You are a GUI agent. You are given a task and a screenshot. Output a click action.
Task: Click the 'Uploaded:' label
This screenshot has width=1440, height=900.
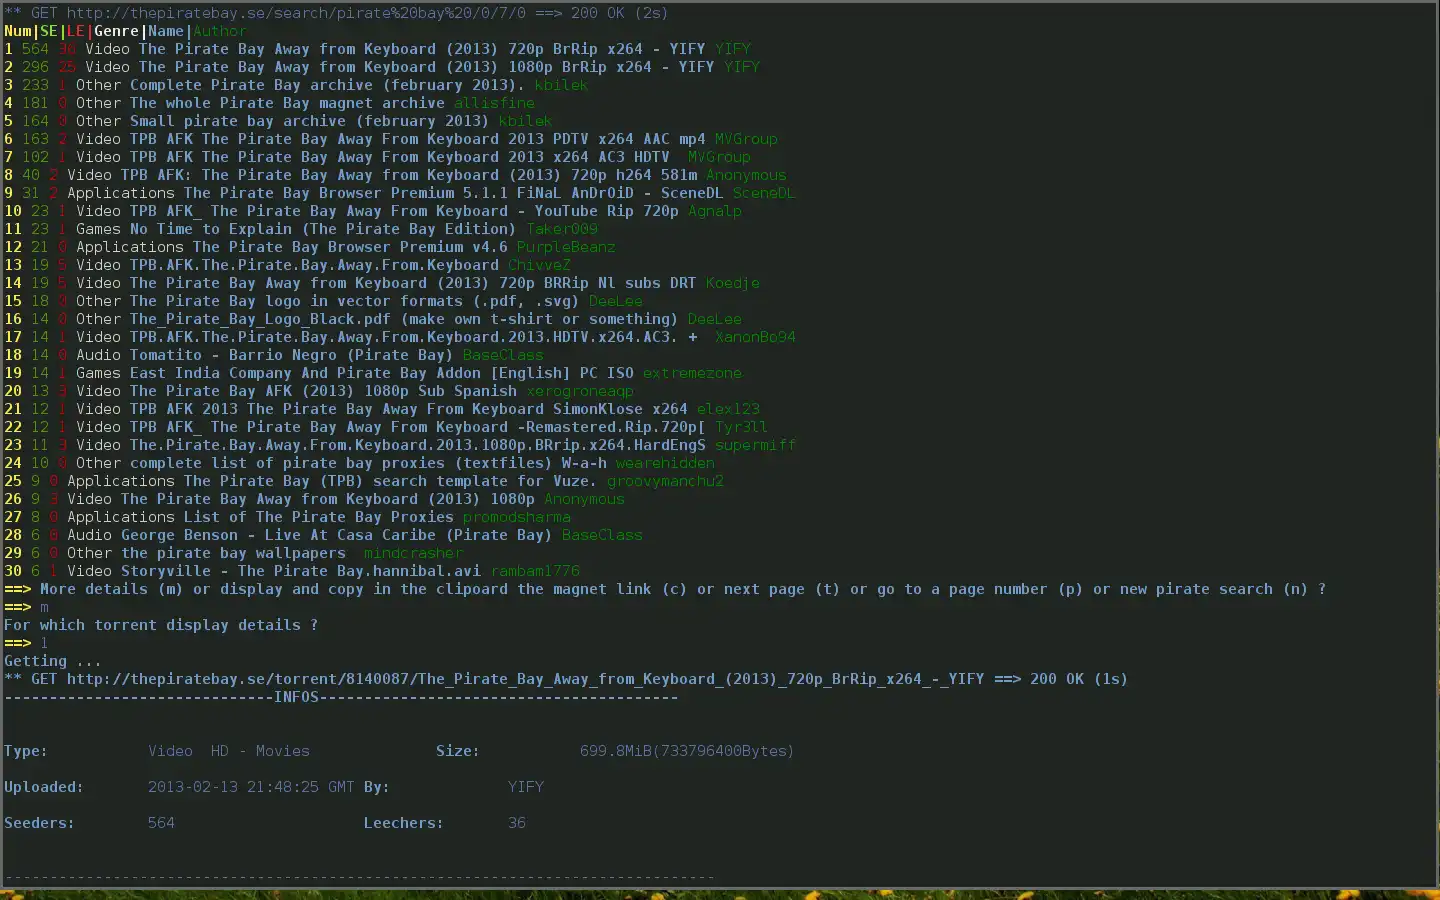click(44, 787)
